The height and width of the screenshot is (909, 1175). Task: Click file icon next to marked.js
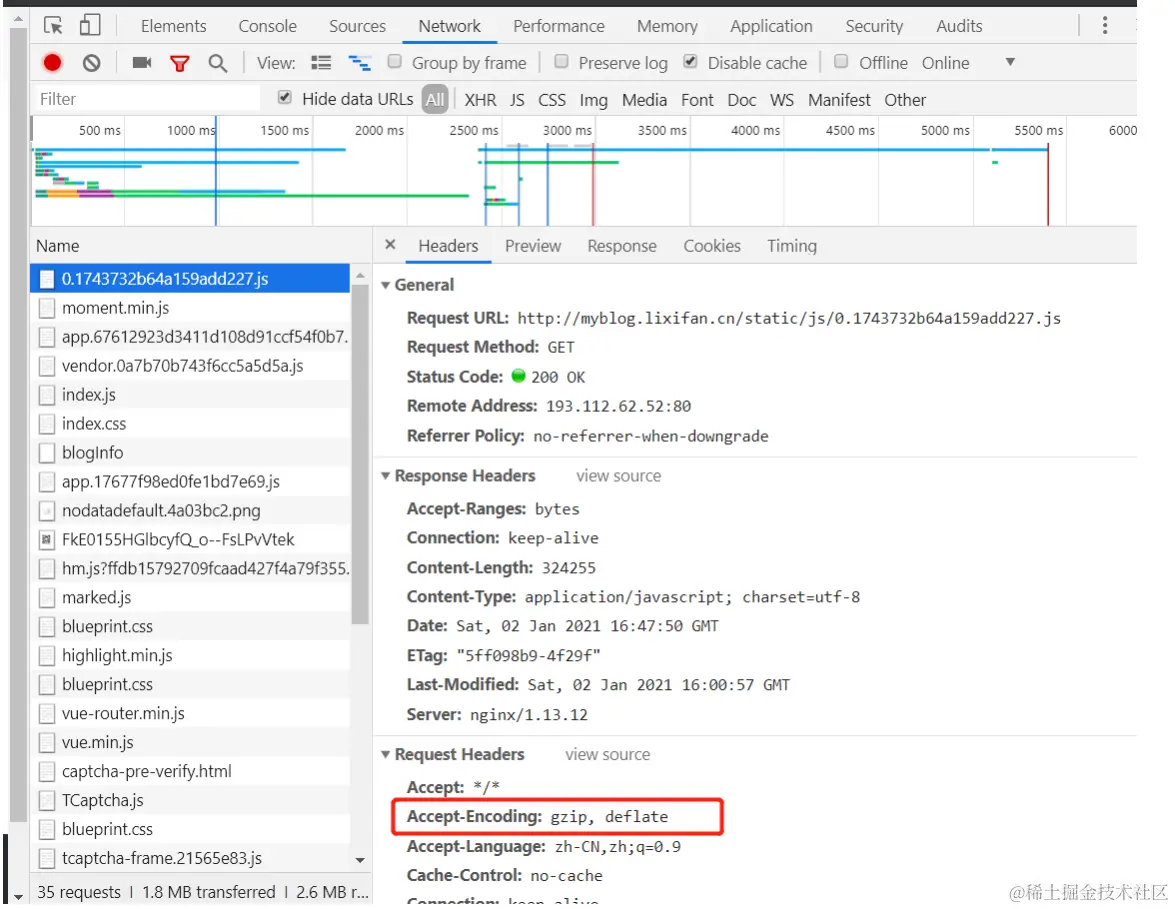click(x=46, y=598)
